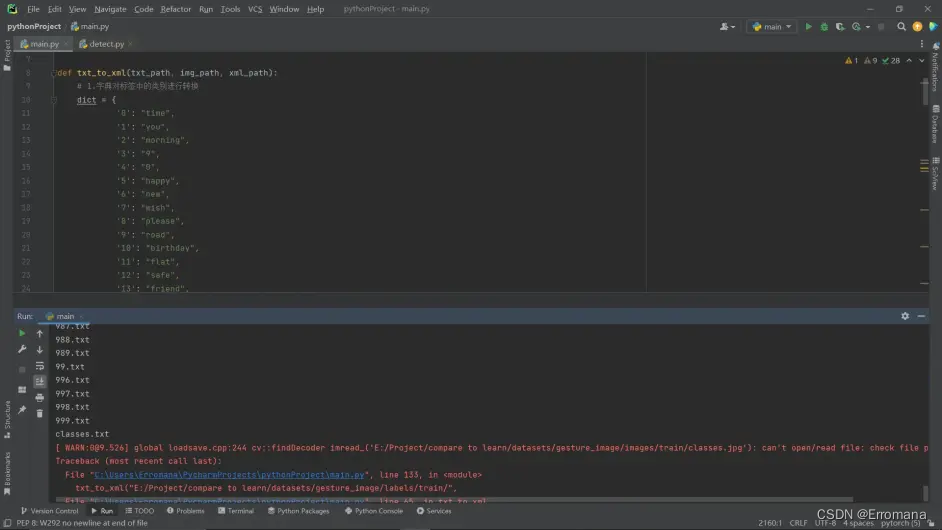Click pythonProject breadcrumb in navigation bar
Viewport: 942px width, 530px height.
tap(34, 26)
